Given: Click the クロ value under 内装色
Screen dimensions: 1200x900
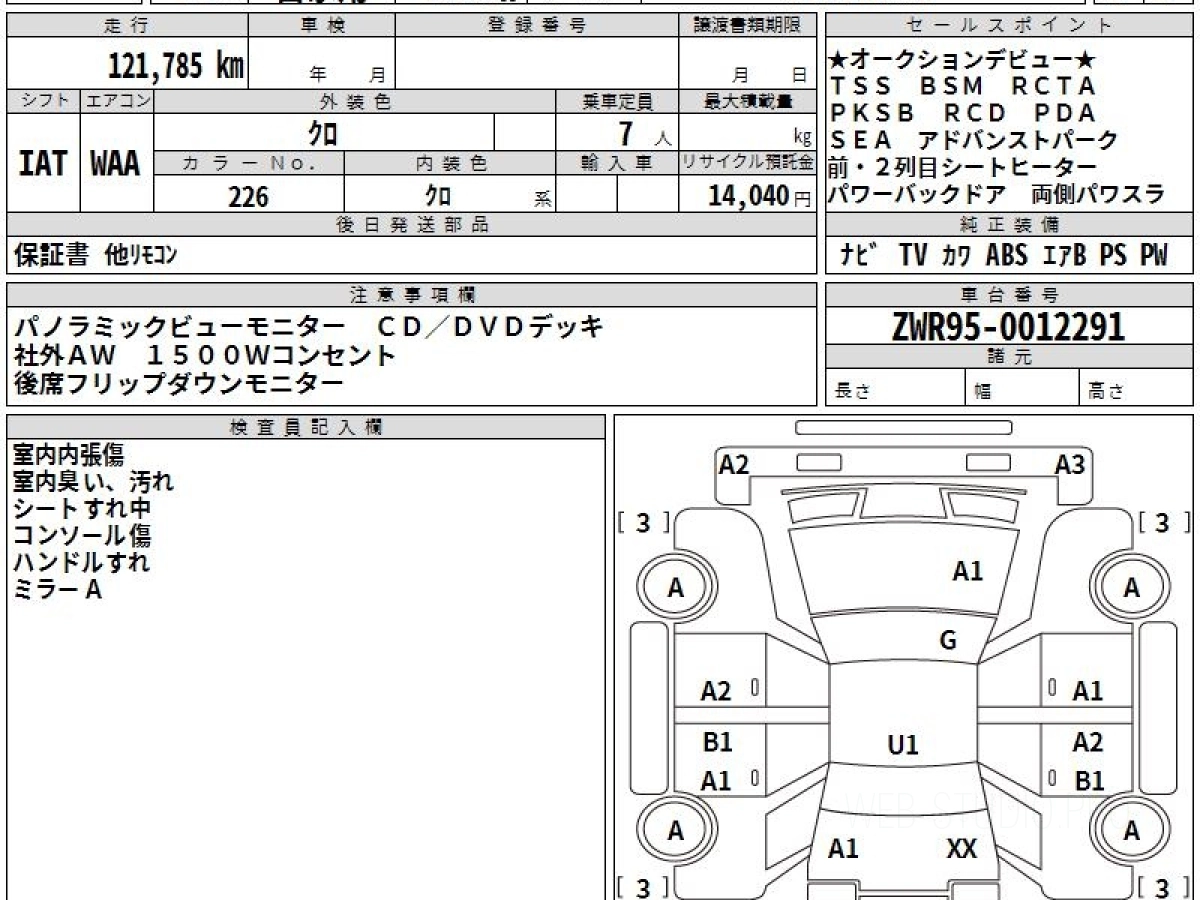Looking at the screenshot, I should pos(438,195).
